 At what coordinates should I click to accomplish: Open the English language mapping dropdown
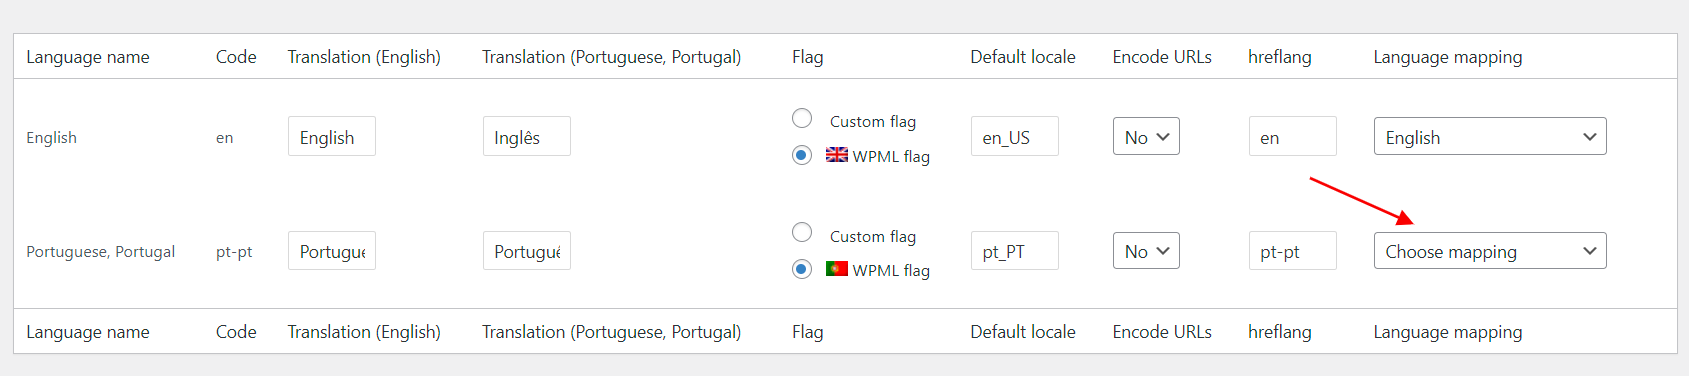1490,137
